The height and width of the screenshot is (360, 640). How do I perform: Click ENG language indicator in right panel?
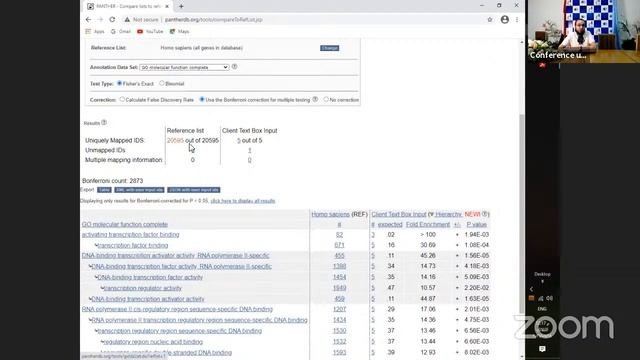[x=542, y=309]
